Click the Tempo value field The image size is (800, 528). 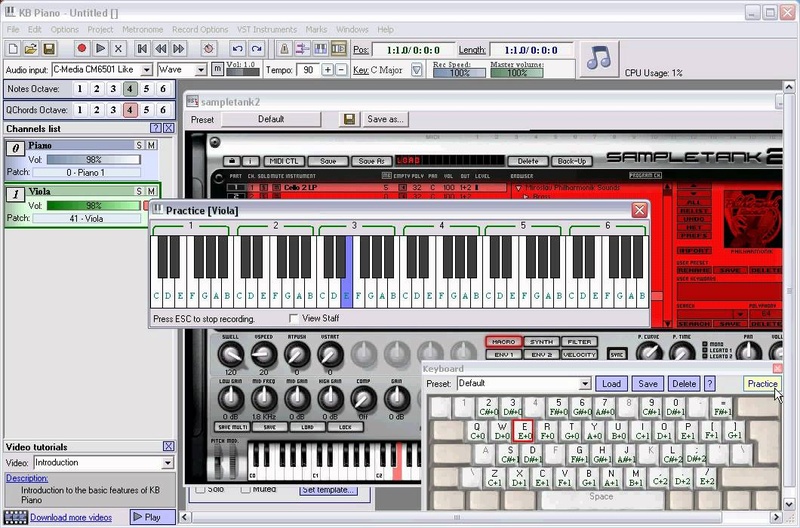click(308, 70)
